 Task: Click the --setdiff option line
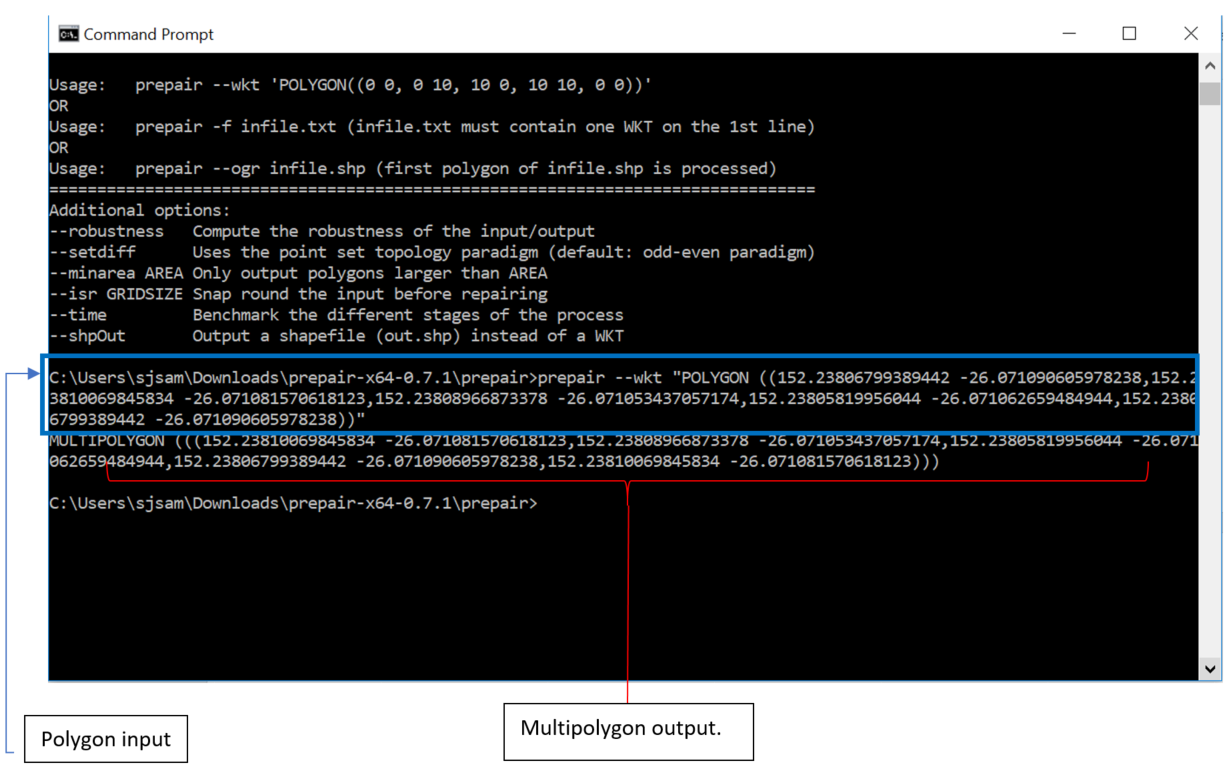432,252
